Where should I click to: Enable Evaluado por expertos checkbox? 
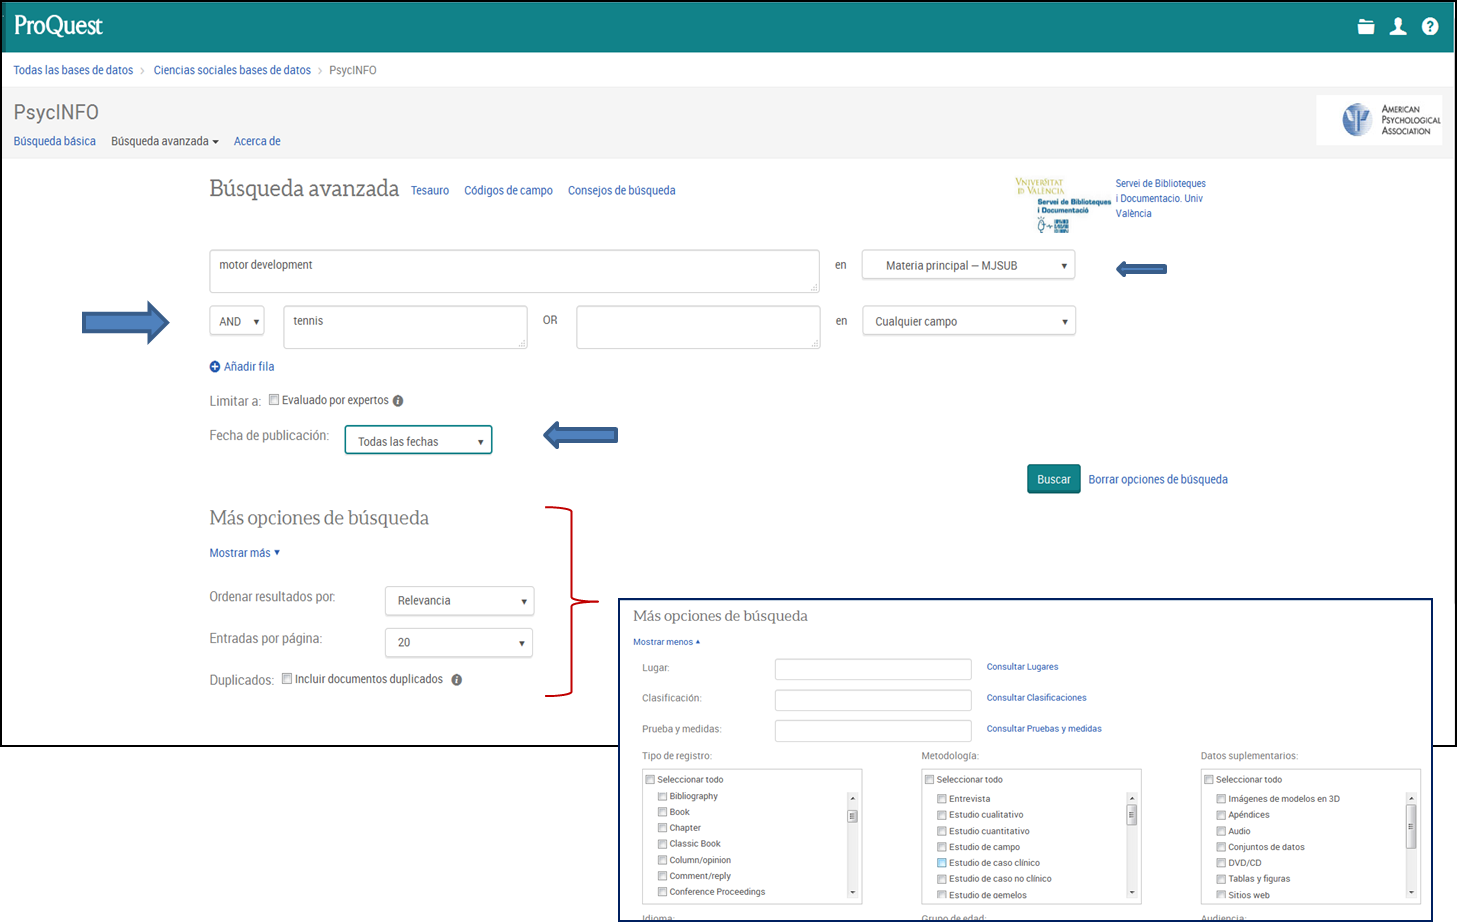274,400
